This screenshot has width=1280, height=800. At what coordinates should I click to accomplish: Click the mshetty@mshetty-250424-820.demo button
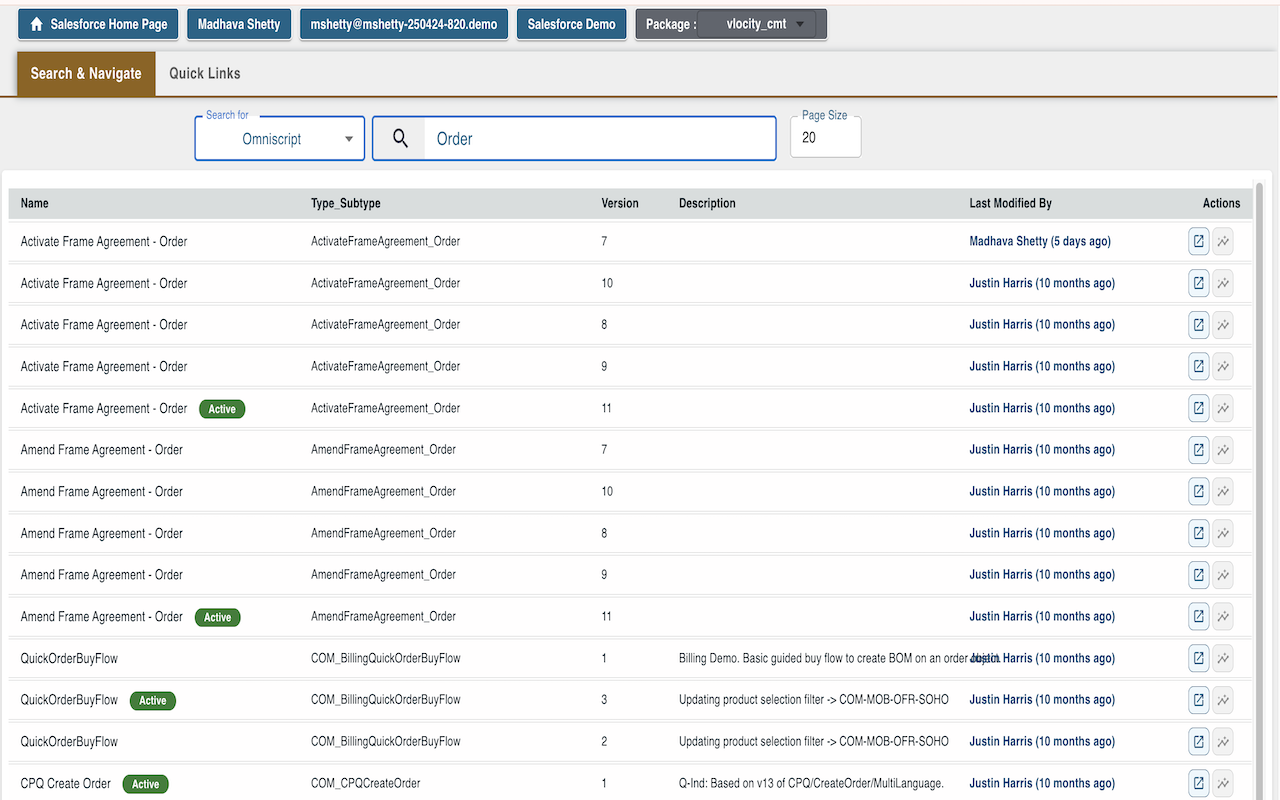(404, 24)
